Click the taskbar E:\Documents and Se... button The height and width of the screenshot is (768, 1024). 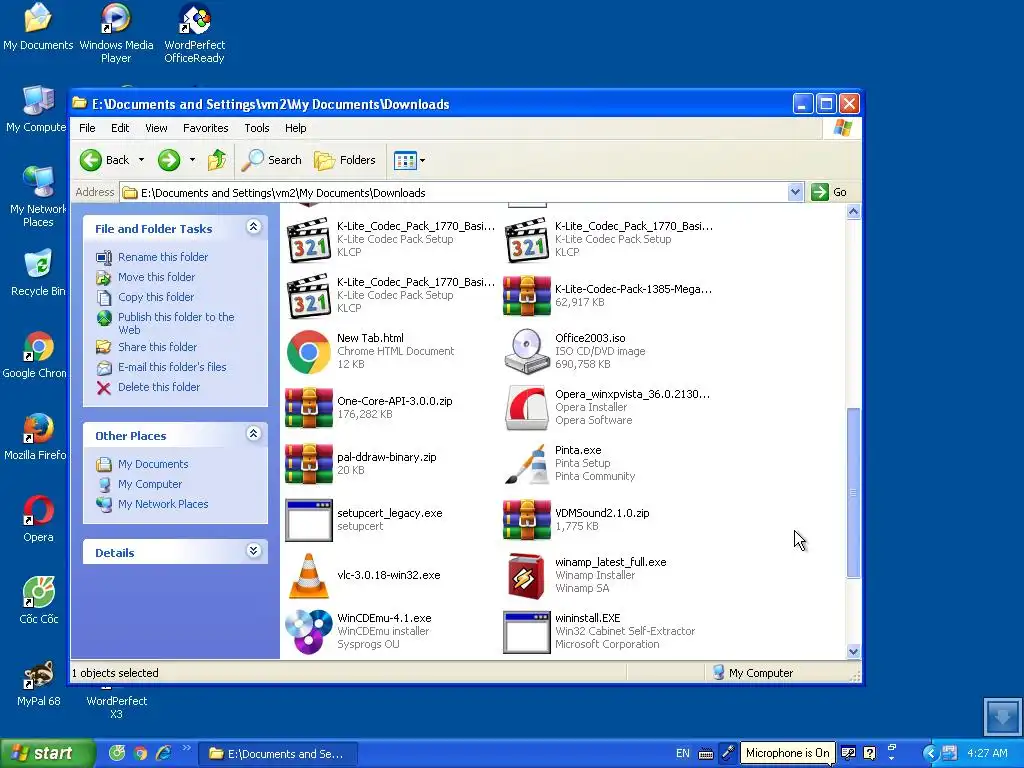click(278, 754)
